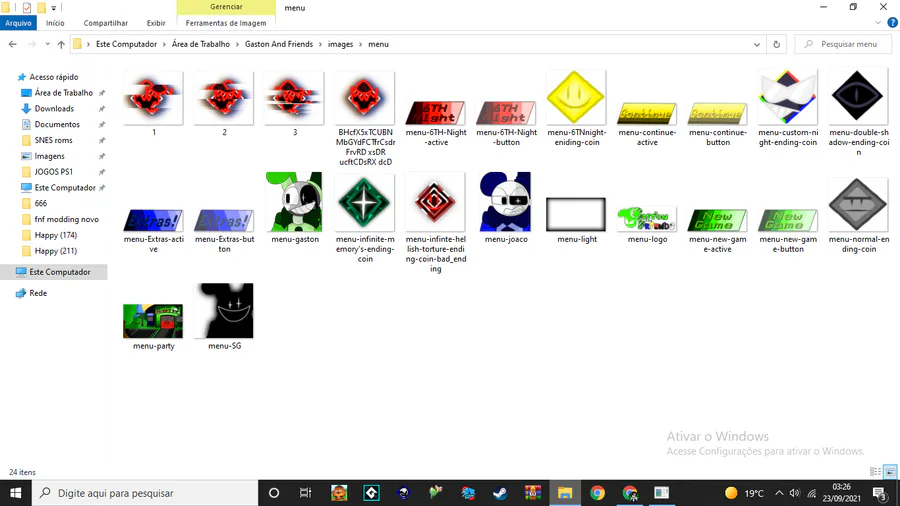
Task: Select the menu-light image file
Action: click(576, 215)
